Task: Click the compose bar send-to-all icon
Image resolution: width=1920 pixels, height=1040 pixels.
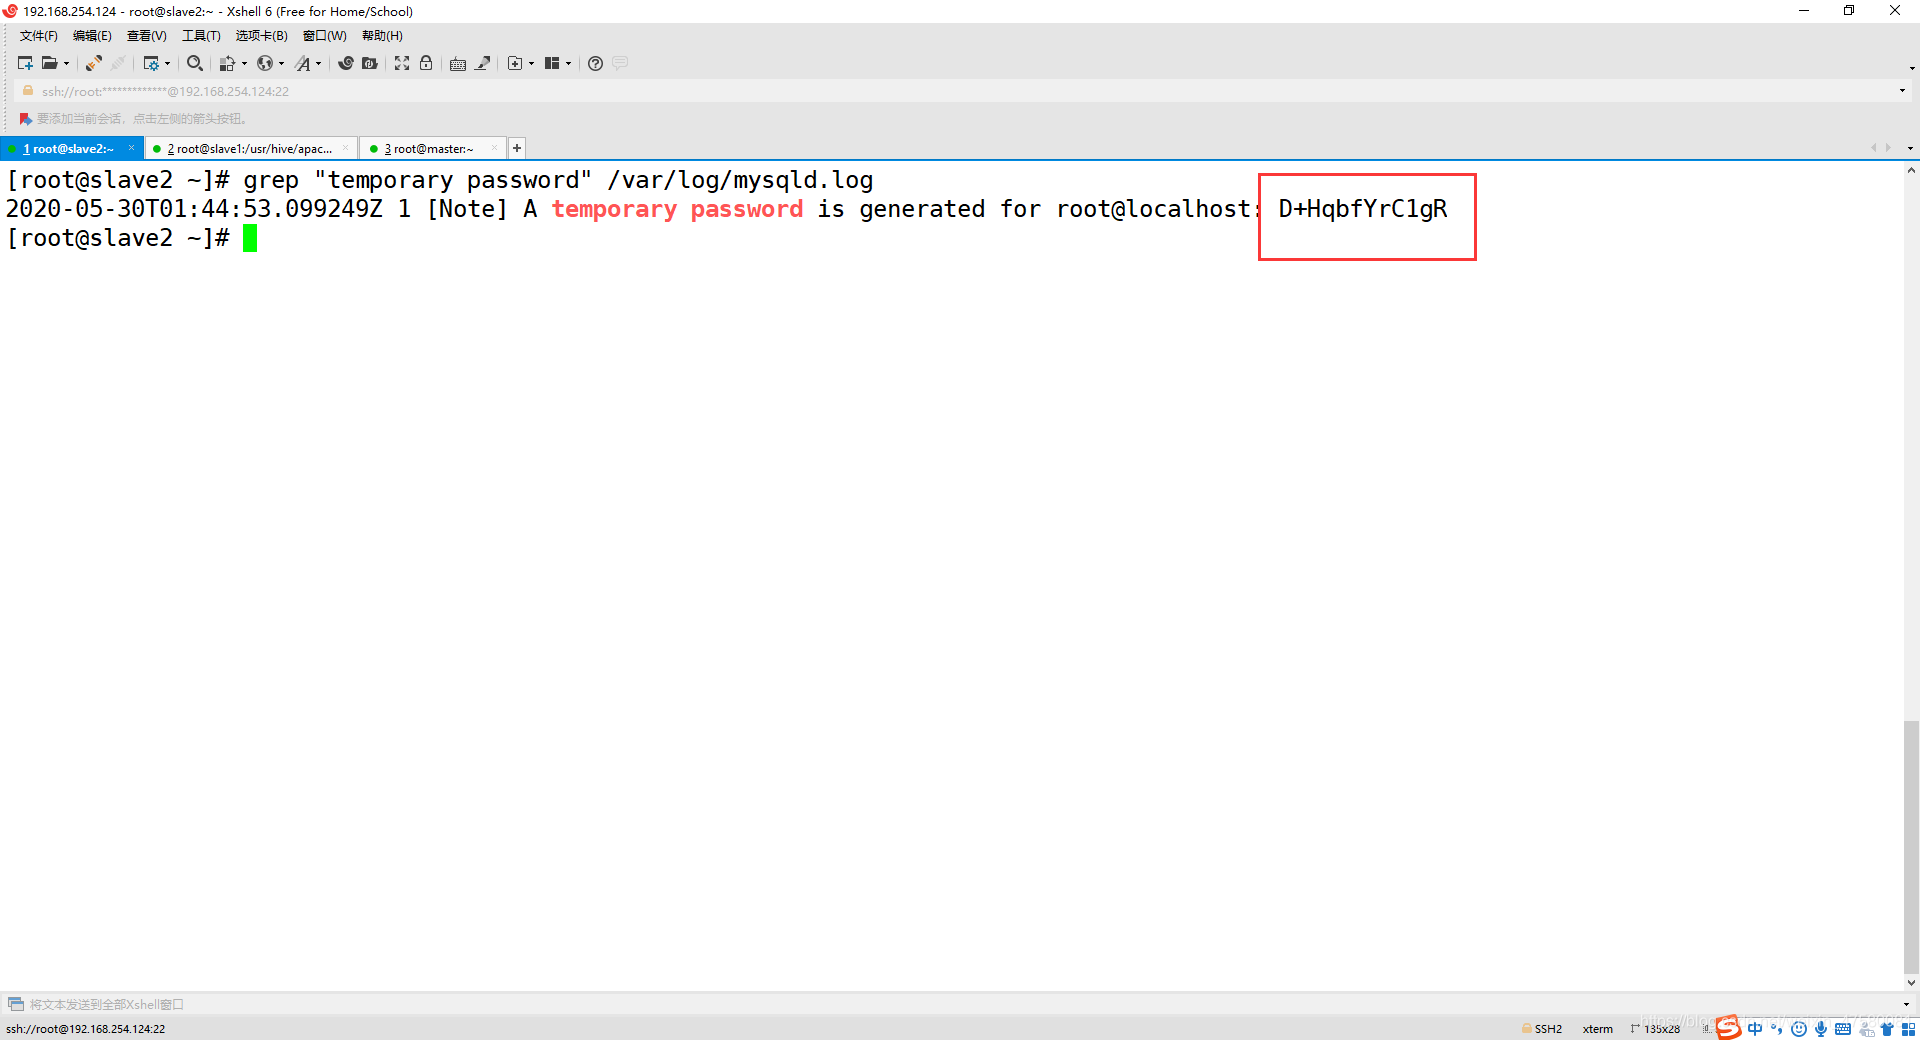Action: 16,1004
